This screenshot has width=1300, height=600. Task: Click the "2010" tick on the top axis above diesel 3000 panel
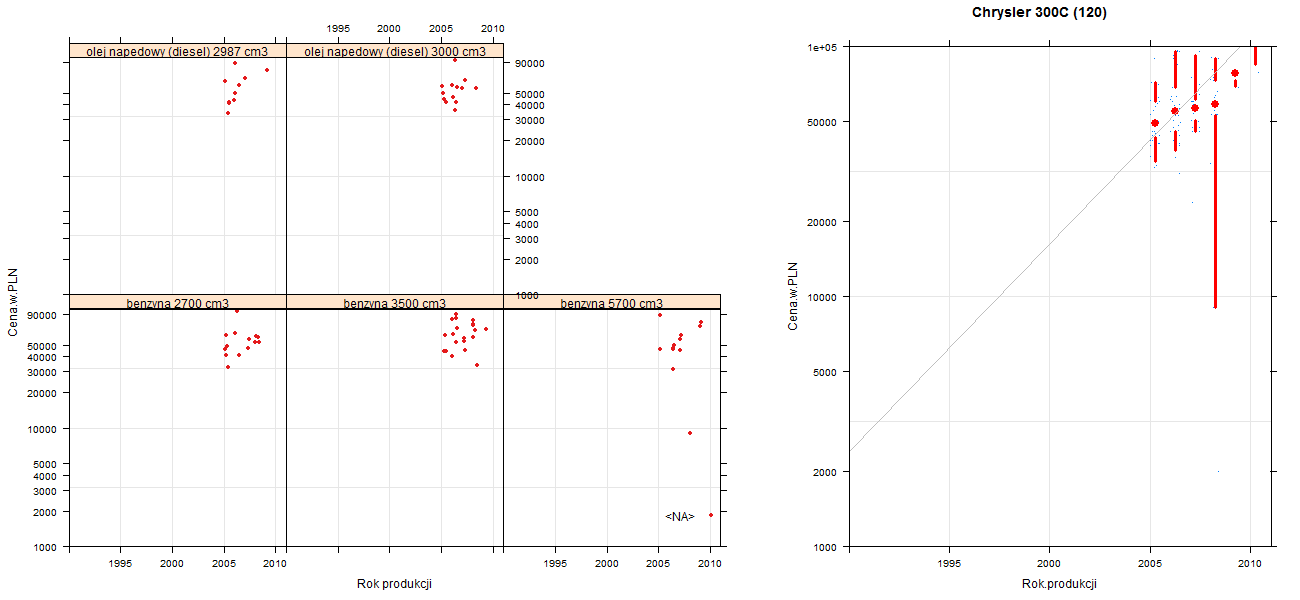(492, 28)
